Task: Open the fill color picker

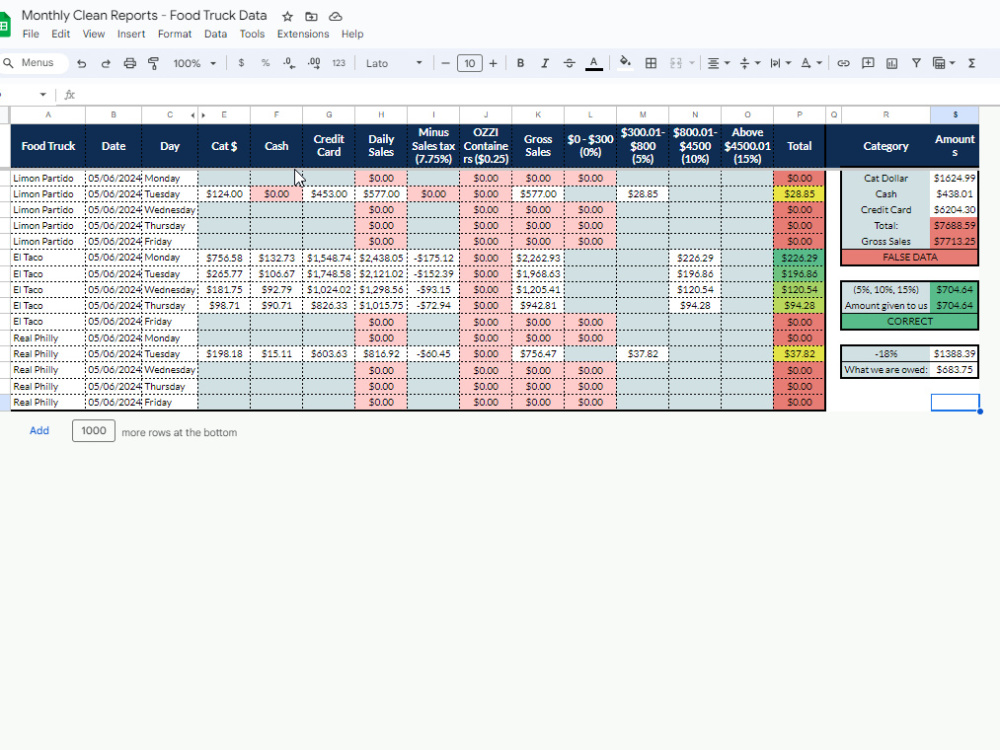Action: point(625,62)
